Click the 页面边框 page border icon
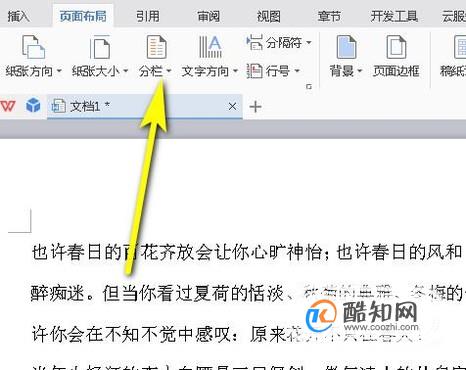The width and height of the screenshot is (466, 370). (396, 47)
